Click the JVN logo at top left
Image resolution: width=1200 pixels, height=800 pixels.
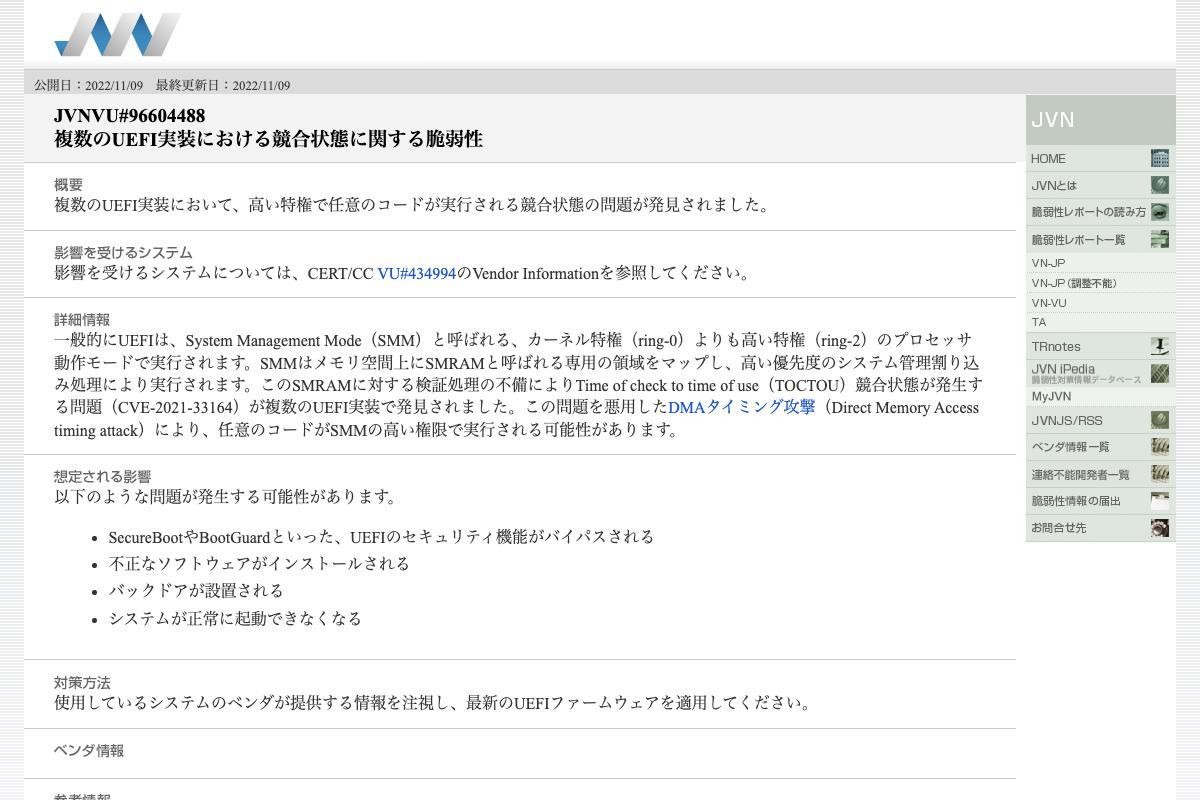pyautogui.click(x=118, y=34)
